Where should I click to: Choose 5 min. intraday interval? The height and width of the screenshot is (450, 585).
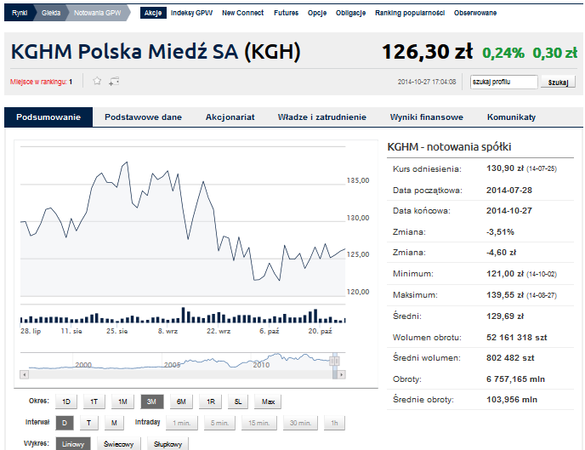[219, 423]
